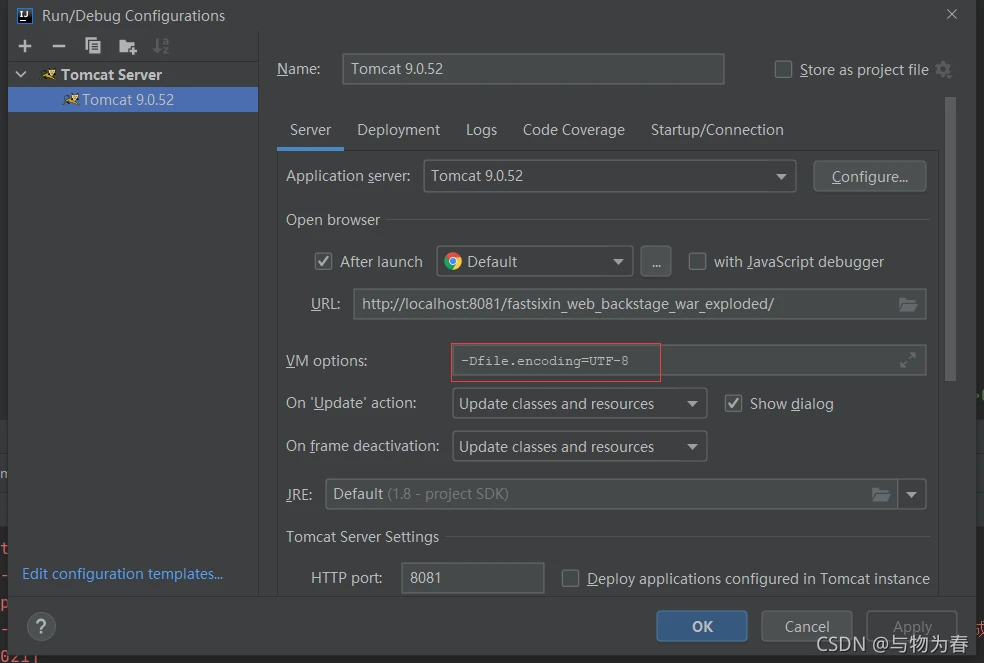This screenshot has height=663, width=984.
Task: Select Tomcat 9.0.52 in the configuration tree
Action: 133,100
